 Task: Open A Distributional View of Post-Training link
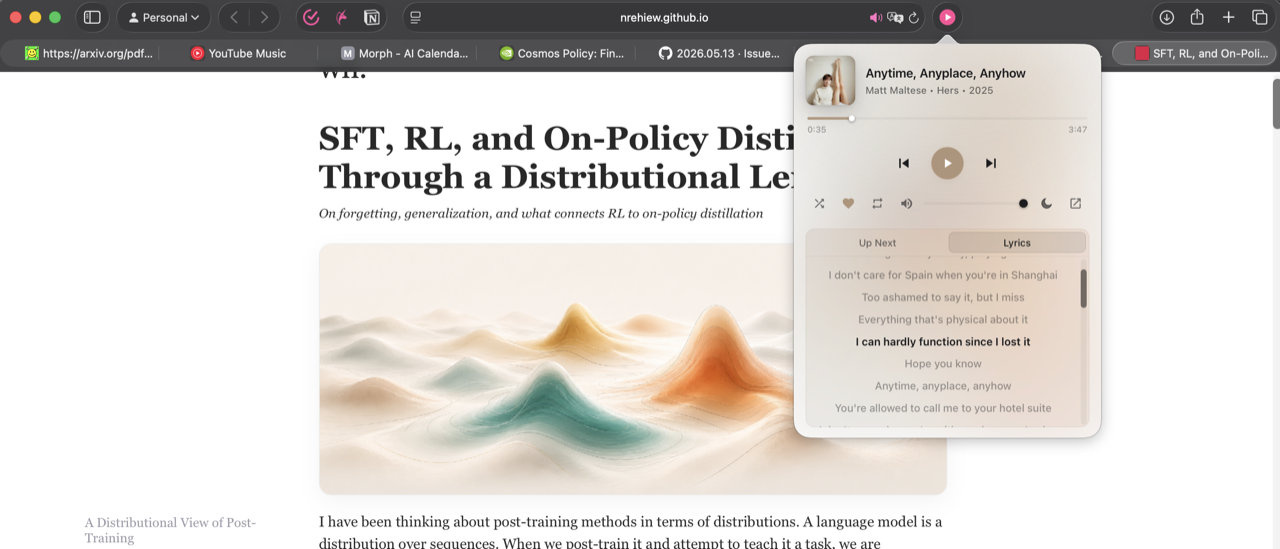(170, 530)
